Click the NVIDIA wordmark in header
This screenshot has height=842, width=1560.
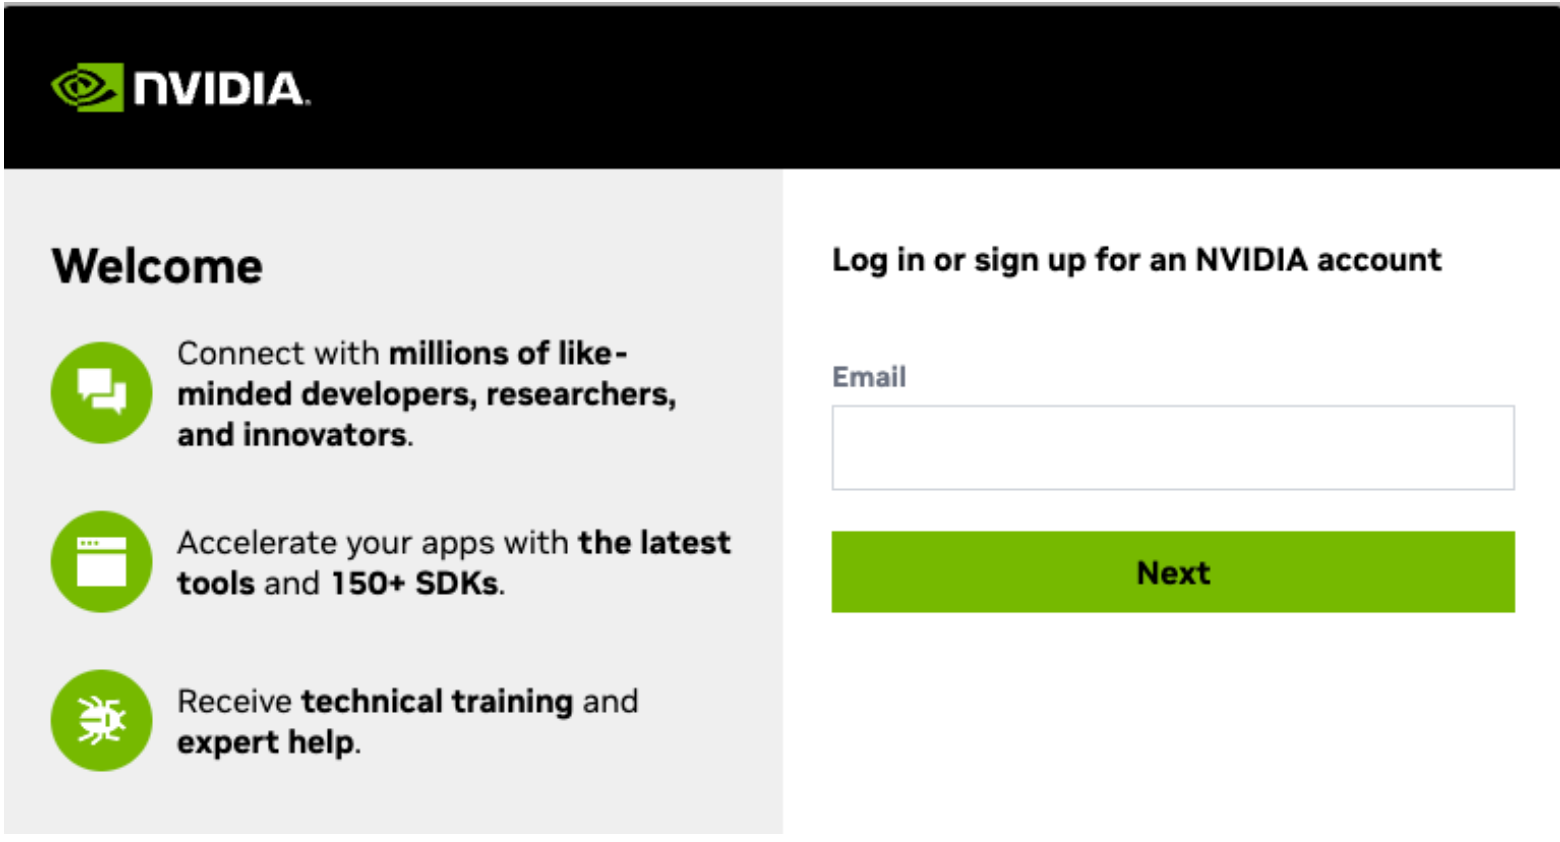pos(220,89)
